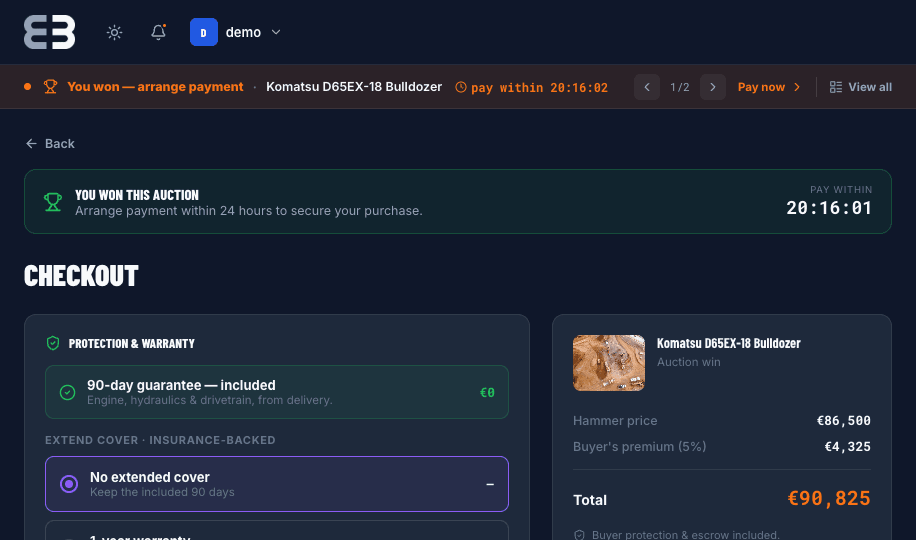Go to next won auction arrow
The width and height of the screenshot is (916, 540).
tap(713, 87)
